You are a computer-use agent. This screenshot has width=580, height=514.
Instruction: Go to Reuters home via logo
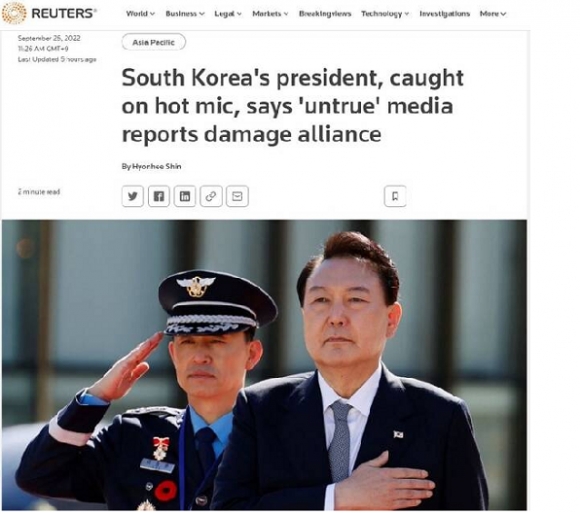click(49, 13)
